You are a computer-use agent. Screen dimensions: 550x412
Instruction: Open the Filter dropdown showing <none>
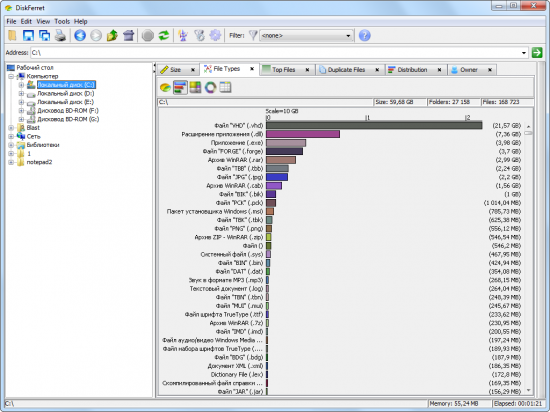(x=306, y=35)
